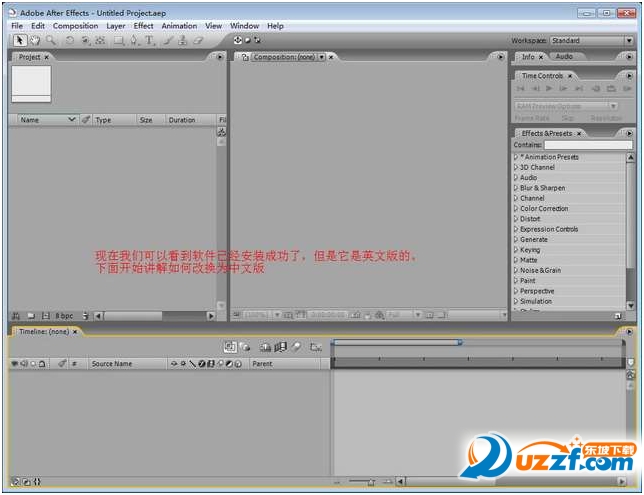Click the Graph Editor icon in timeline

click(316, 348)
